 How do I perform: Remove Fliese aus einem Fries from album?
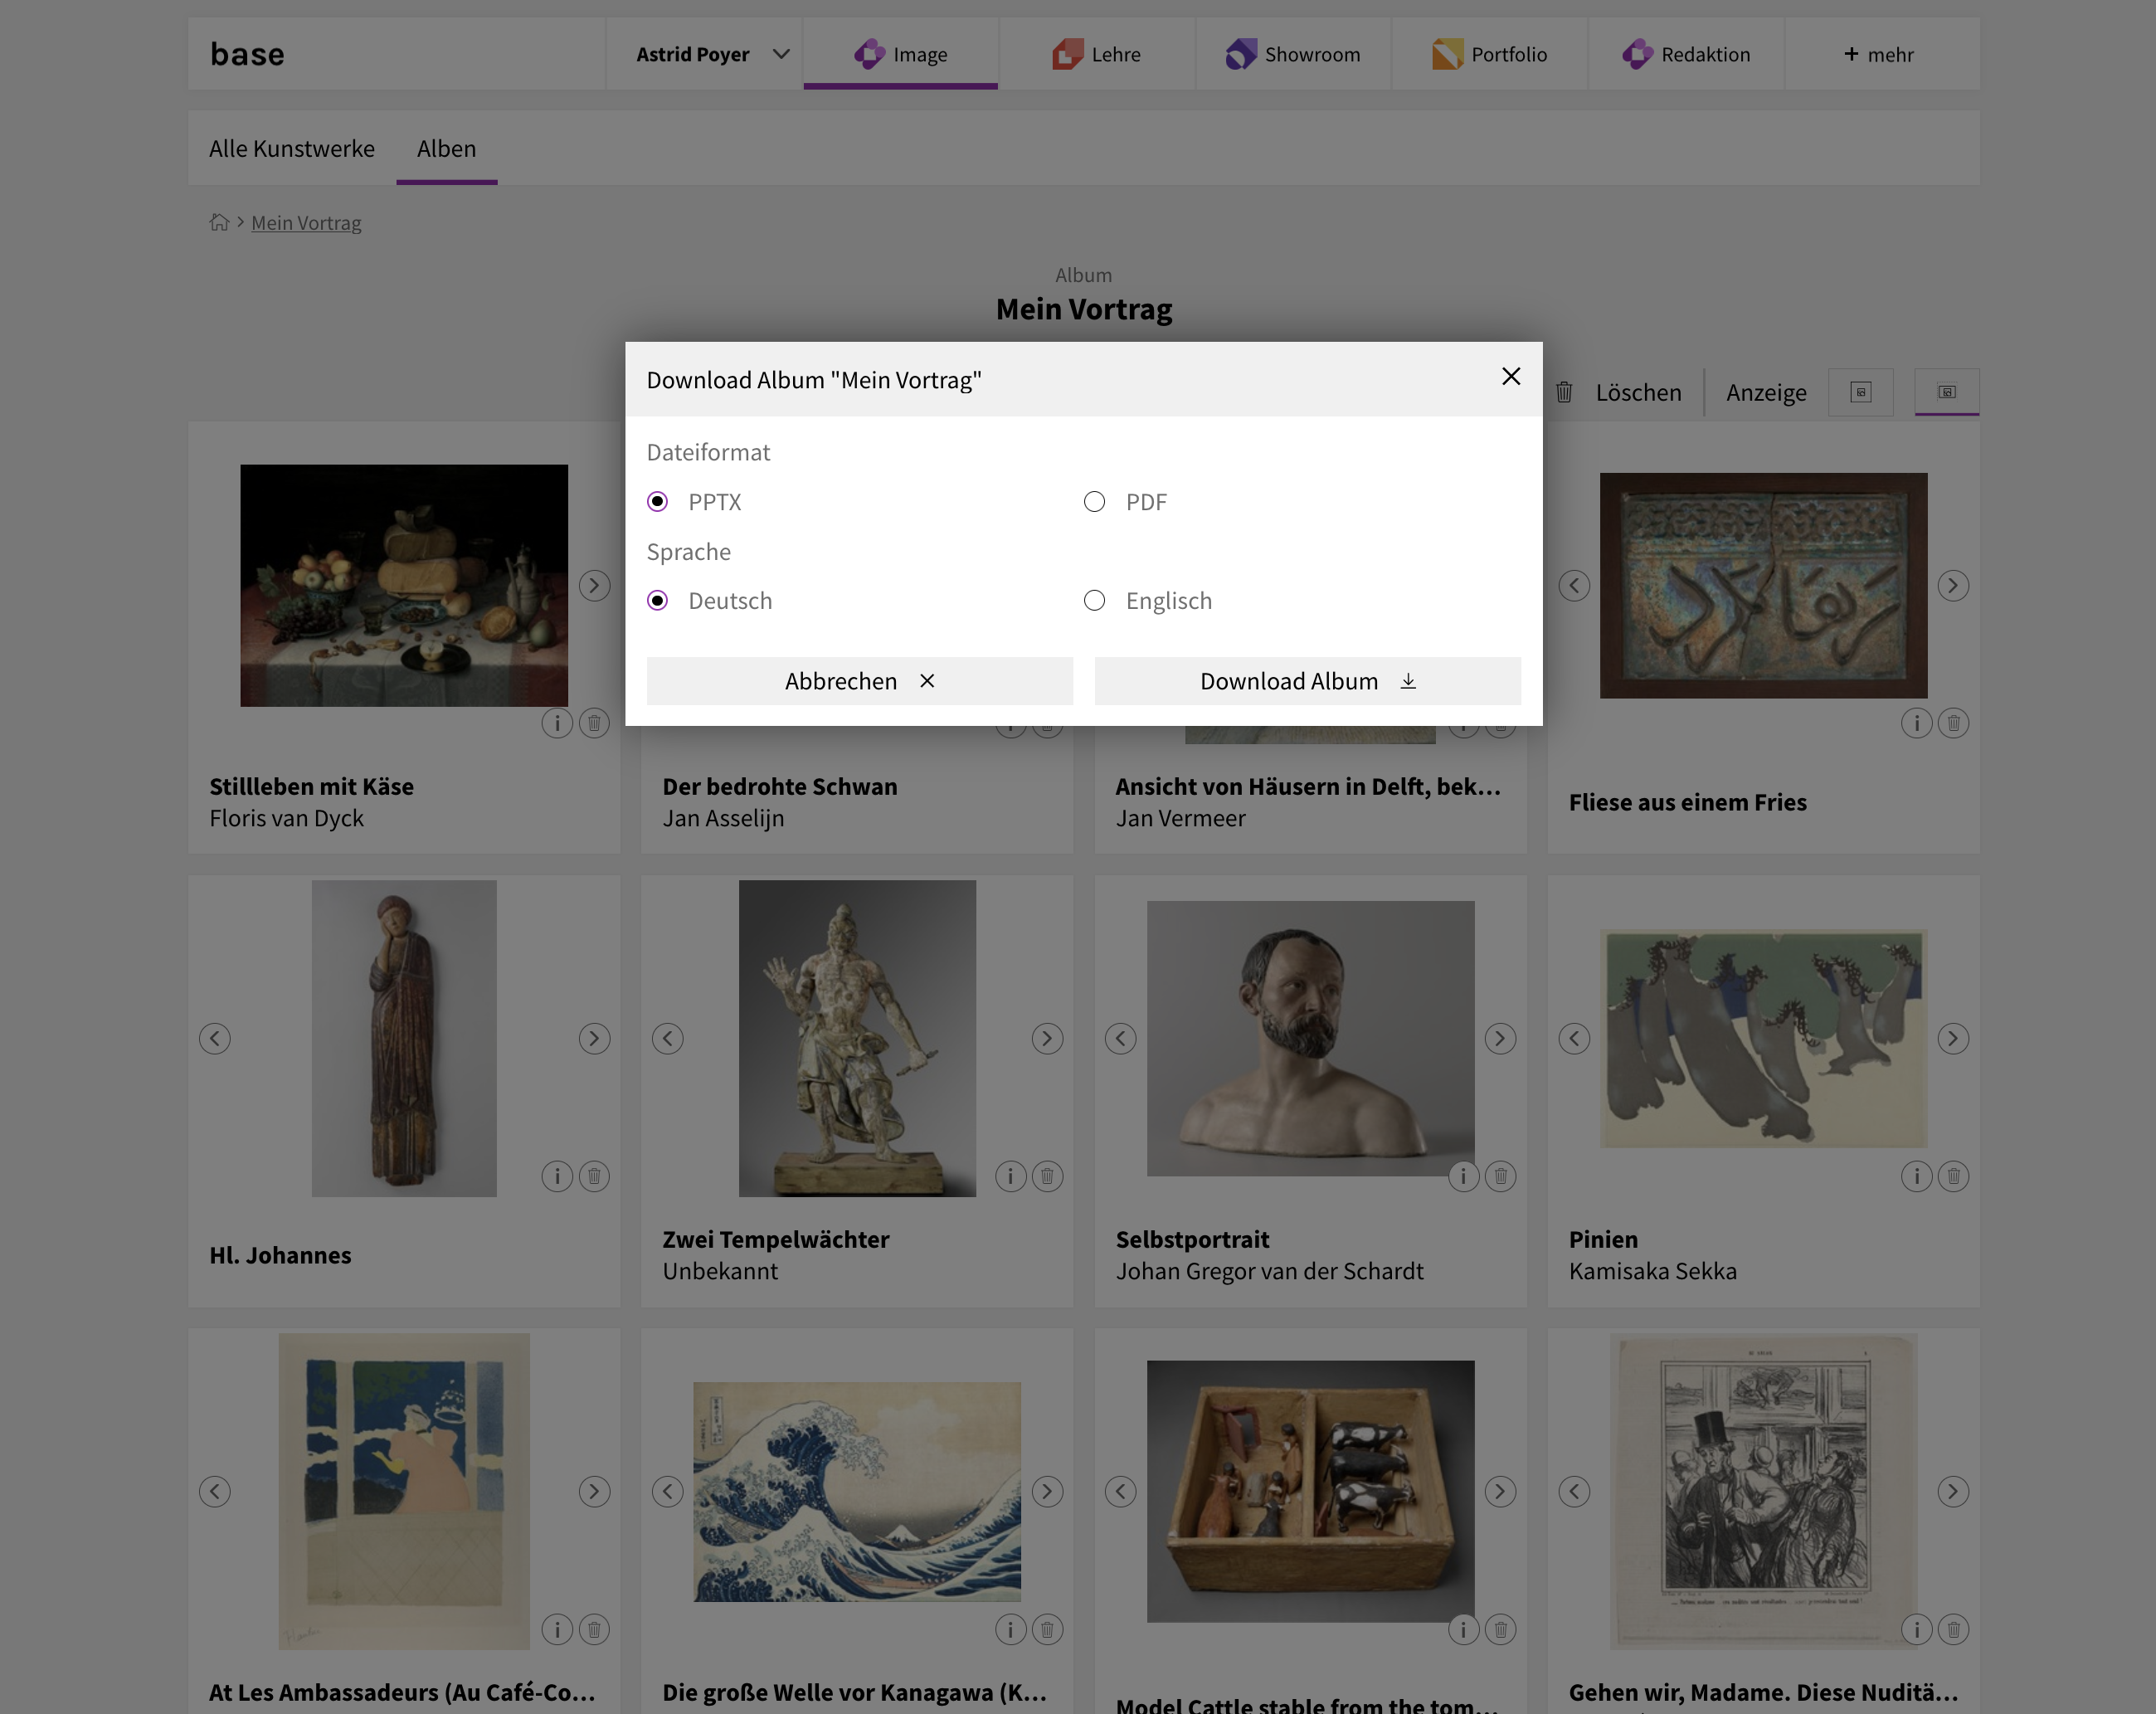(1953, 723)
